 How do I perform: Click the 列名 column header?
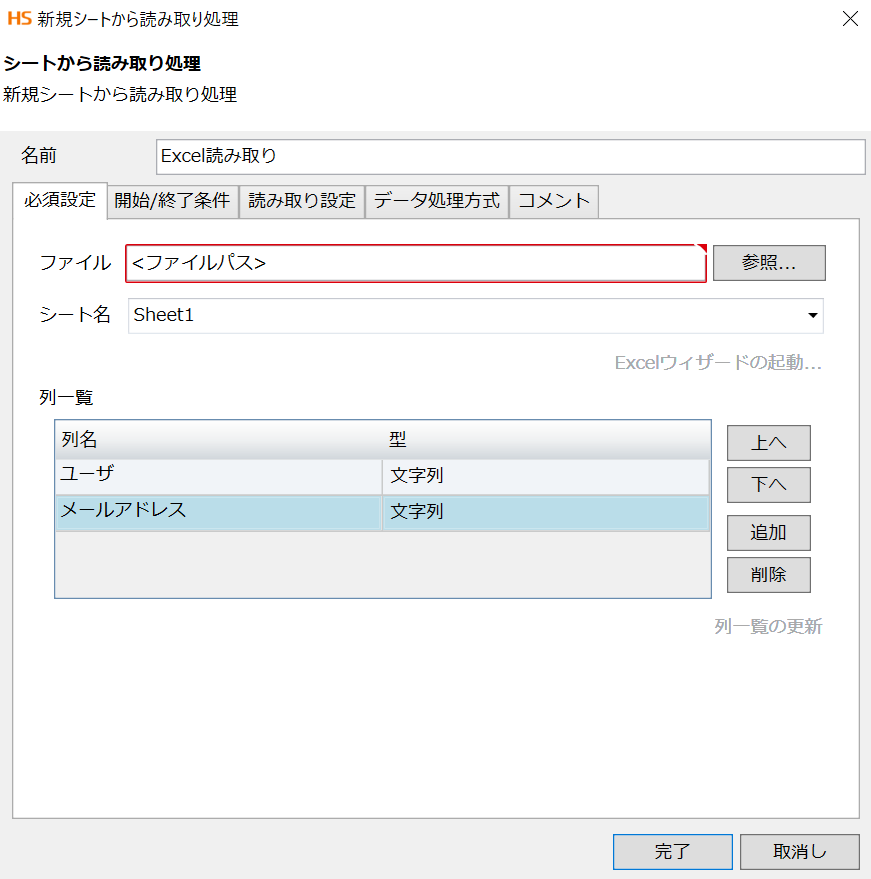point(219,440)
